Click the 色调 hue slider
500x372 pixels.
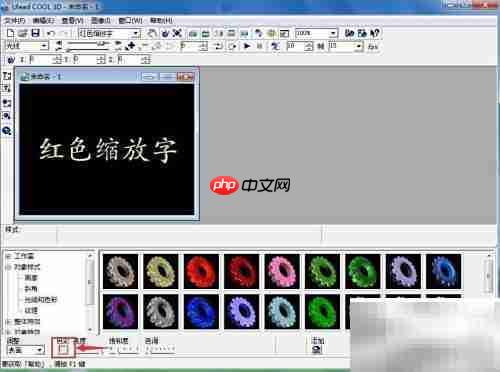pyautogui.click(x=161, y=349)
